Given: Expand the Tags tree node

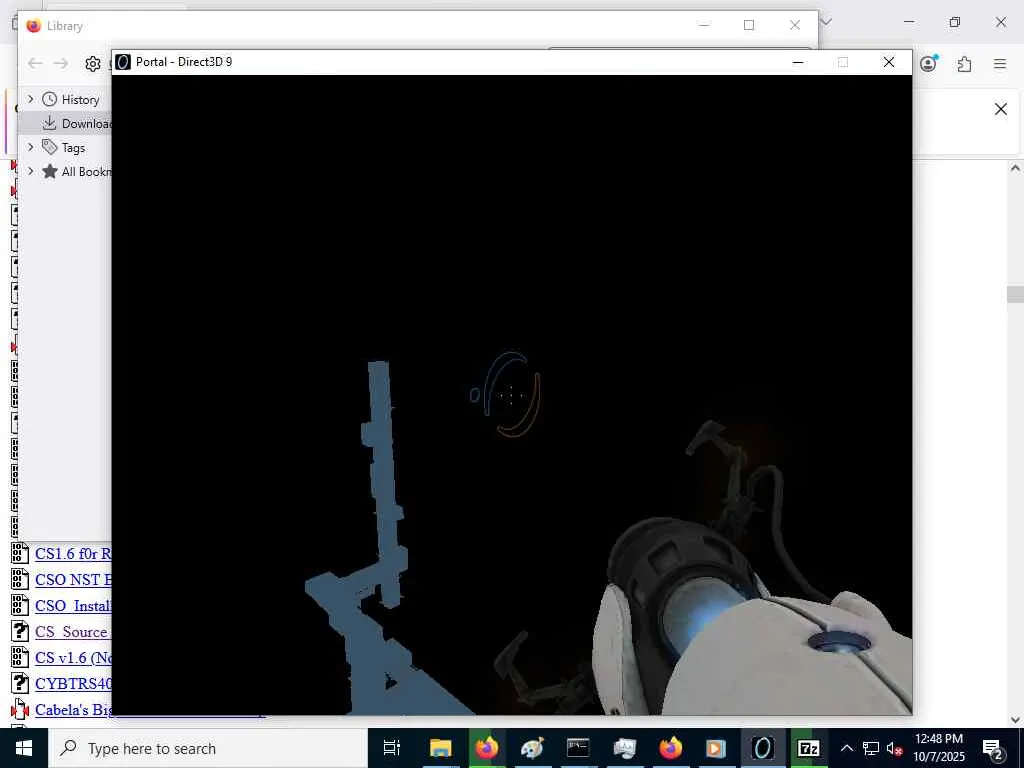Looking at the screenshot, I should [x=30, y=147].
